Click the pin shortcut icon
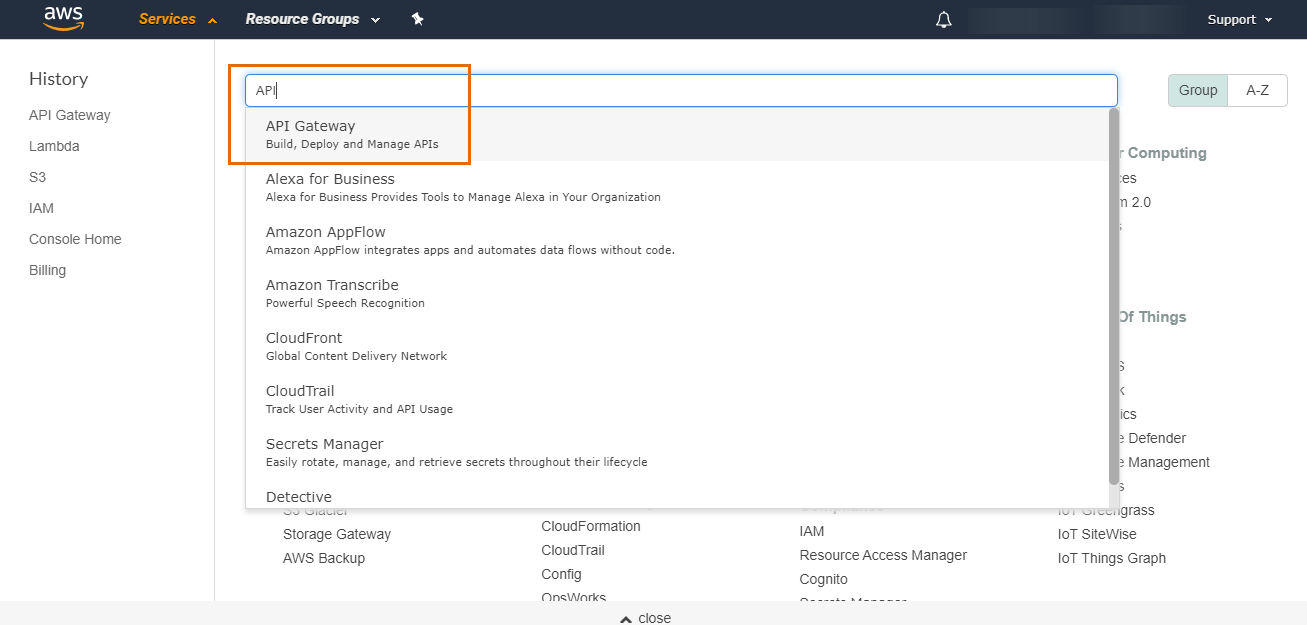Image resolution: width=1307 pixels, height=625 pixels. (x=418, y=19)
